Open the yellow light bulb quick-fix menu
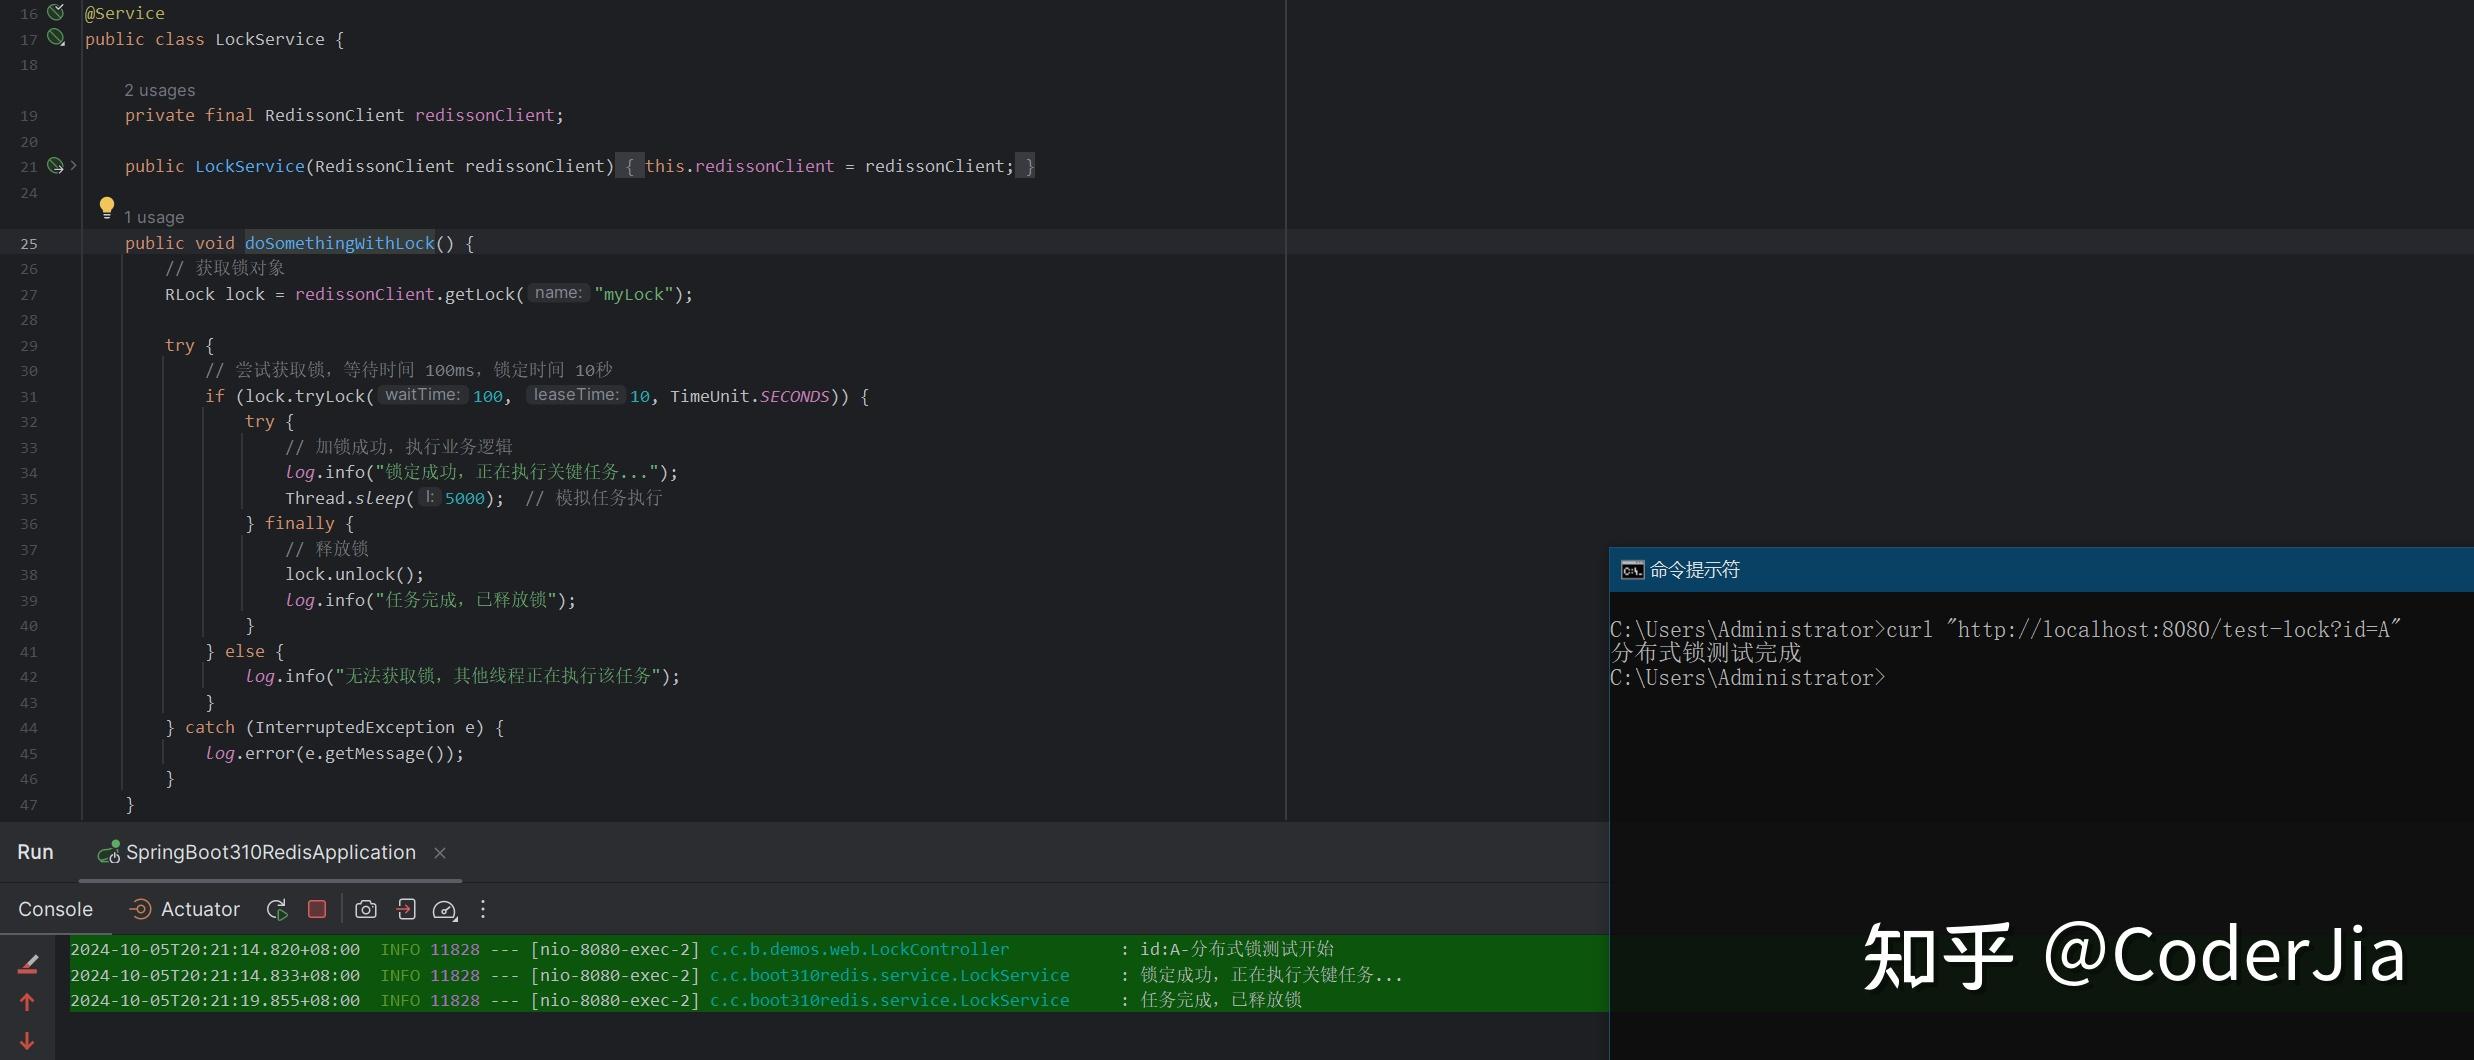 point(107,208)
